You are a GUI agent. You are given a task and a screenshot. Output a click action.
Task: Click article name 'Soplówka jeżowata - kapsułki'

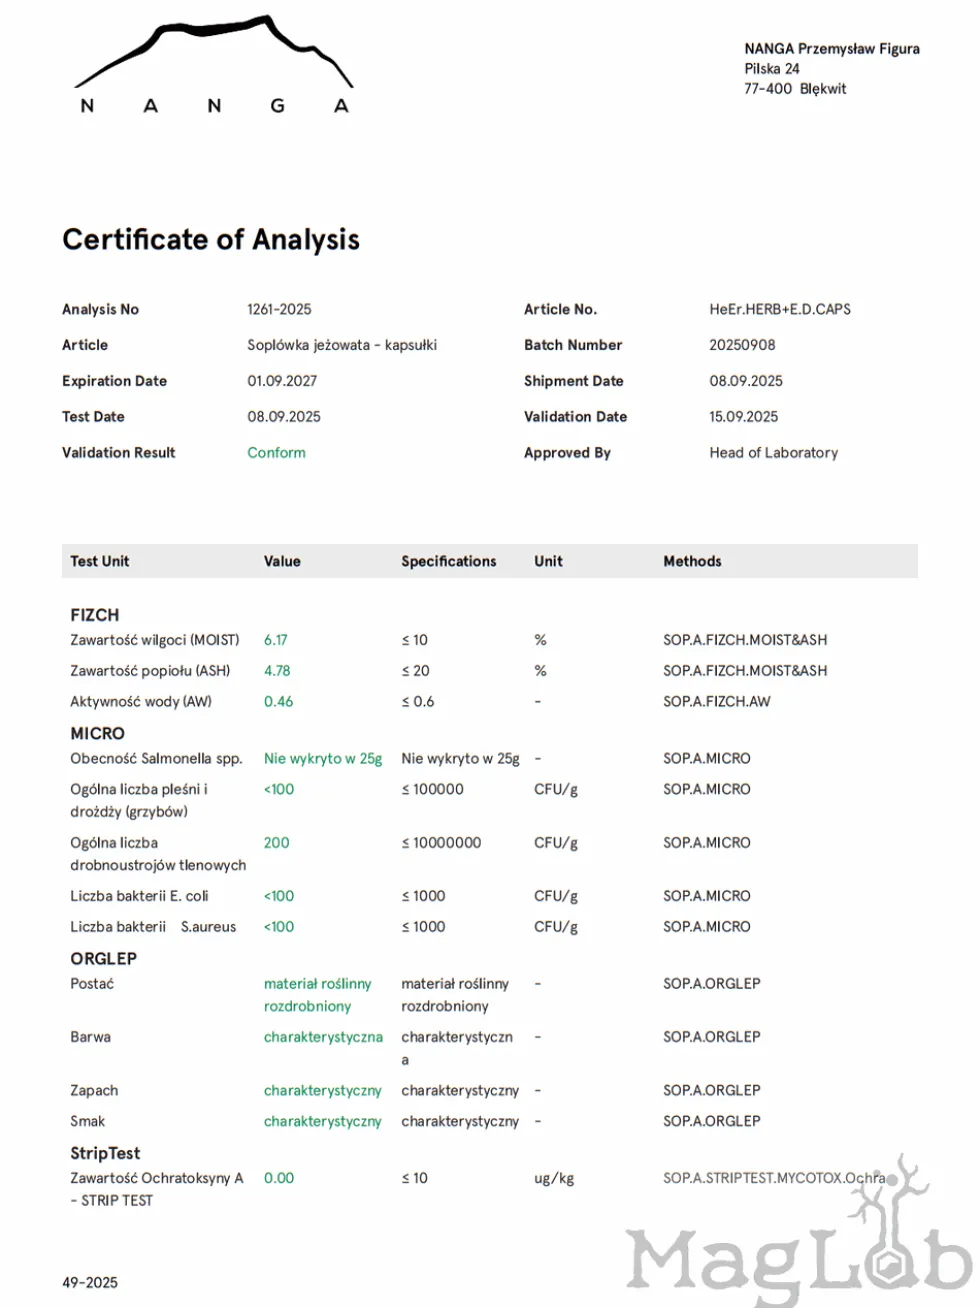342,345
